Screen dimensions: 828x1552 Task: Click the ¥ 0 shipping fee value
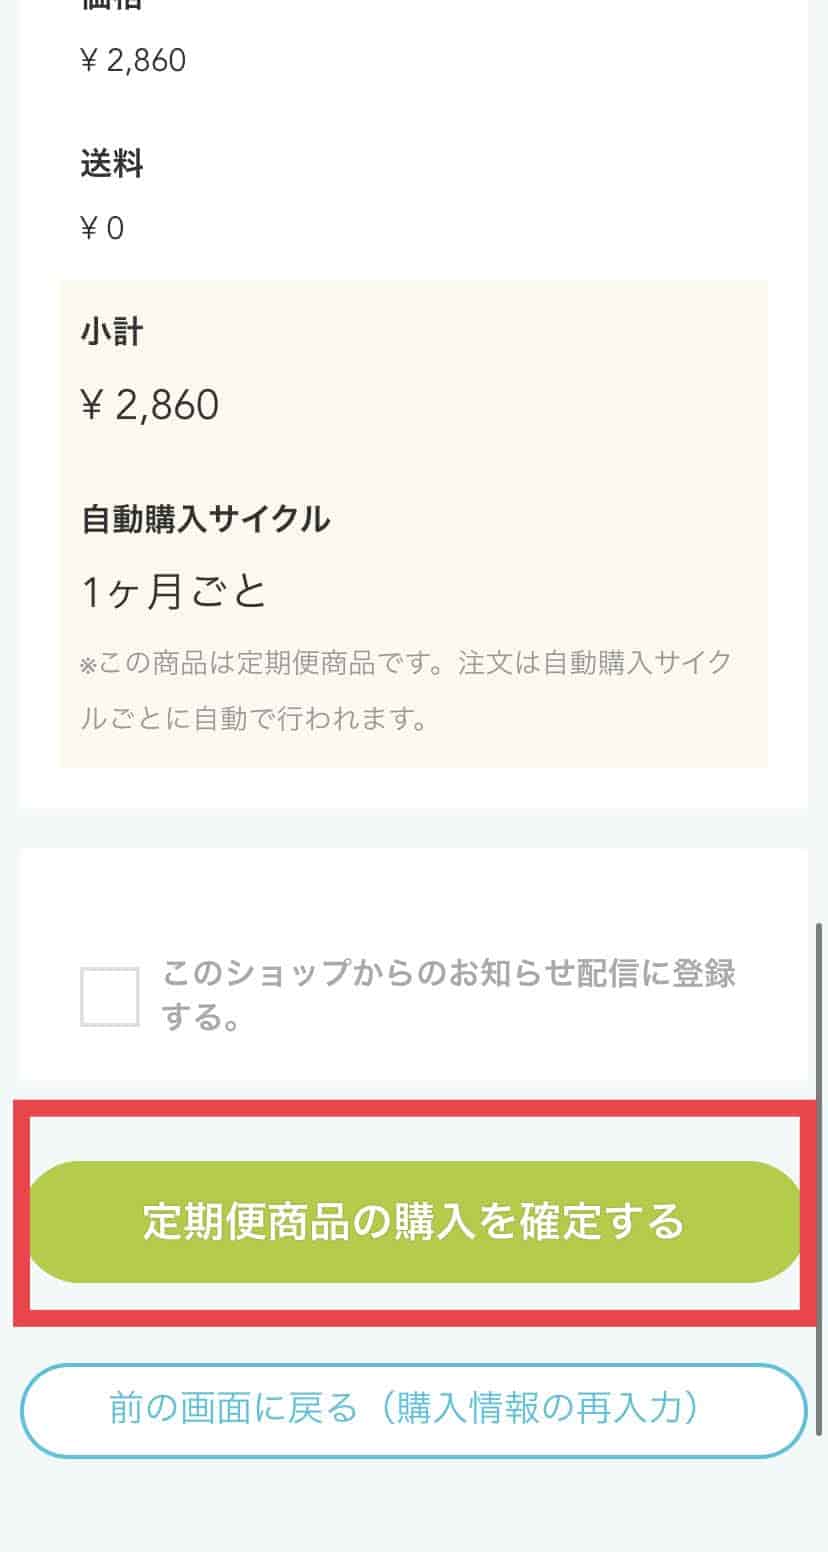point(102,229)
